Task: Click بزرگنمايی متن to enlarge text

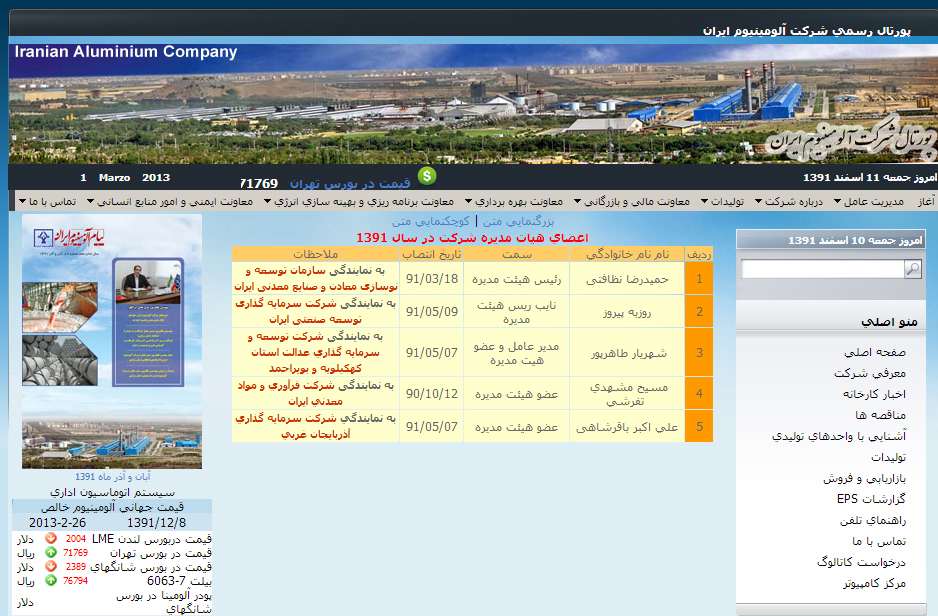Action: [518, 221]
